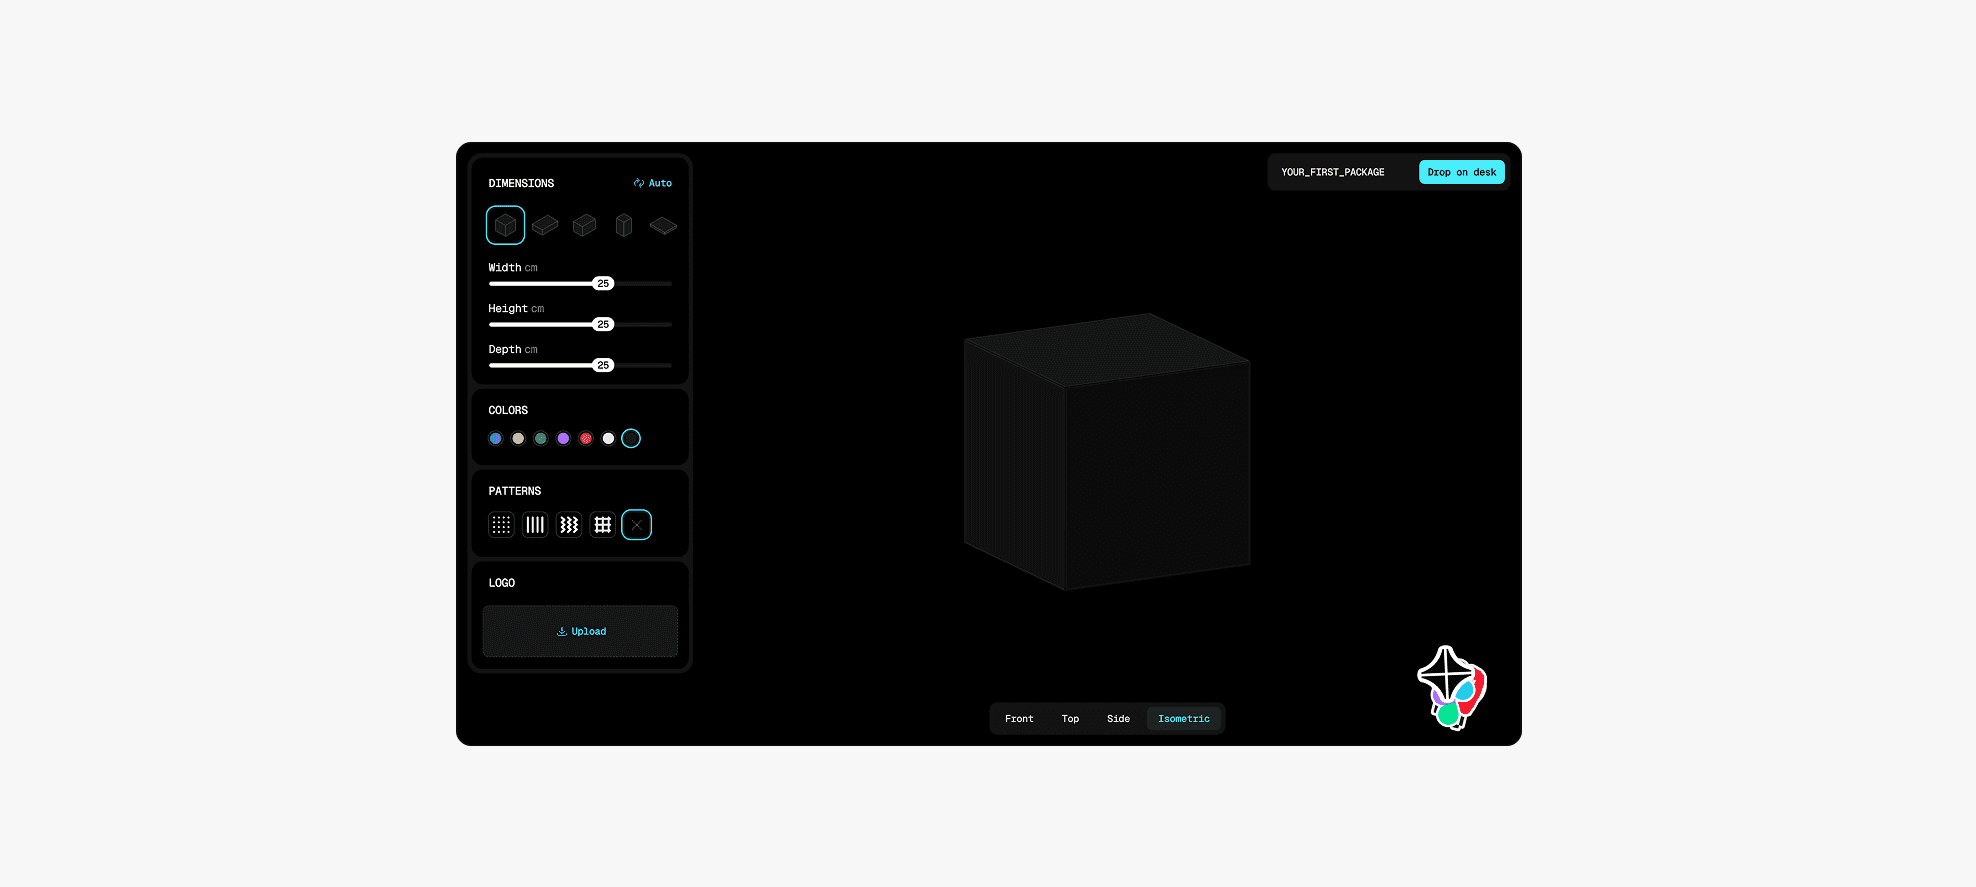Choose the blue color swatch
The image size is (1976, 887).
click(495, 438)
